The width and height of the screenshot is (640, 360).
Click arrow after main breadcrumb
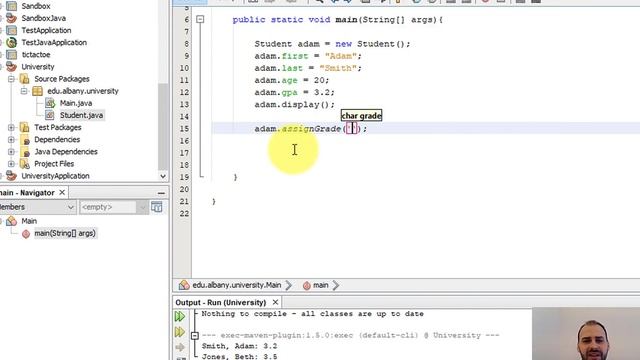(x=336, y=285)
